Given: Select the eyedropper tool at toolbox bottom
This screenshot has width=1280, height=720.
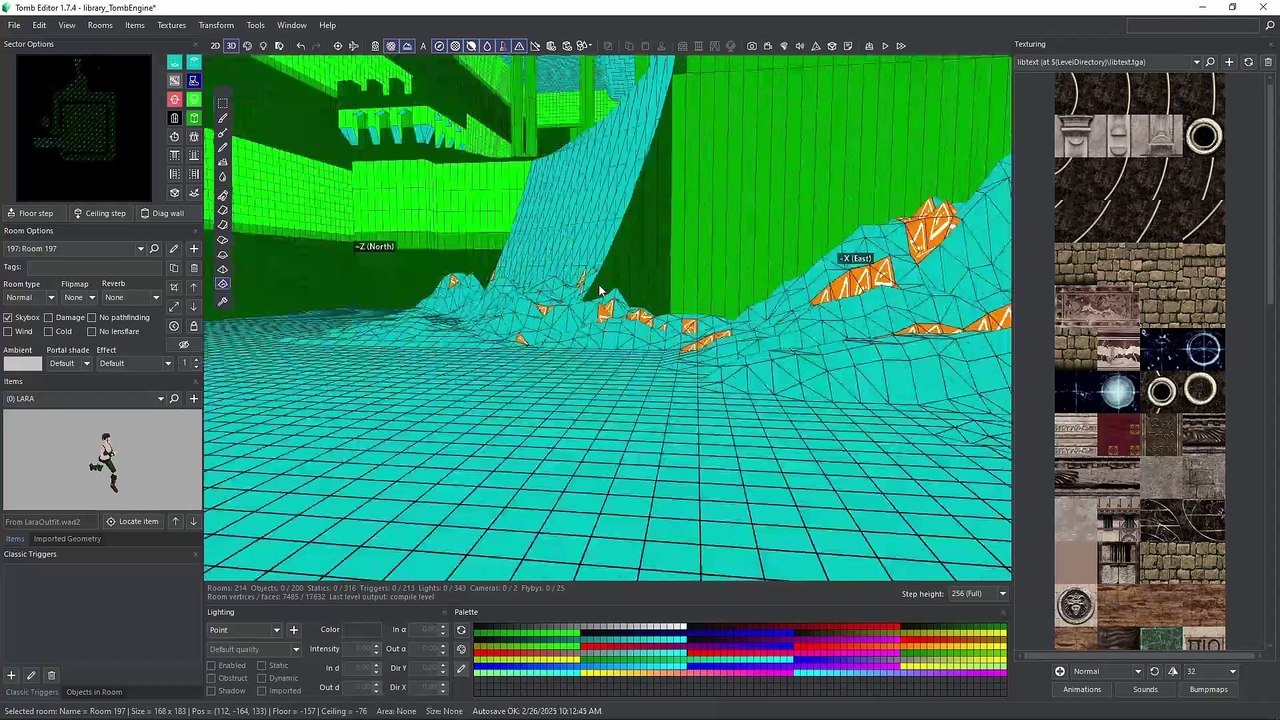Looking at the screenshot, I should (x=222, y=300).
